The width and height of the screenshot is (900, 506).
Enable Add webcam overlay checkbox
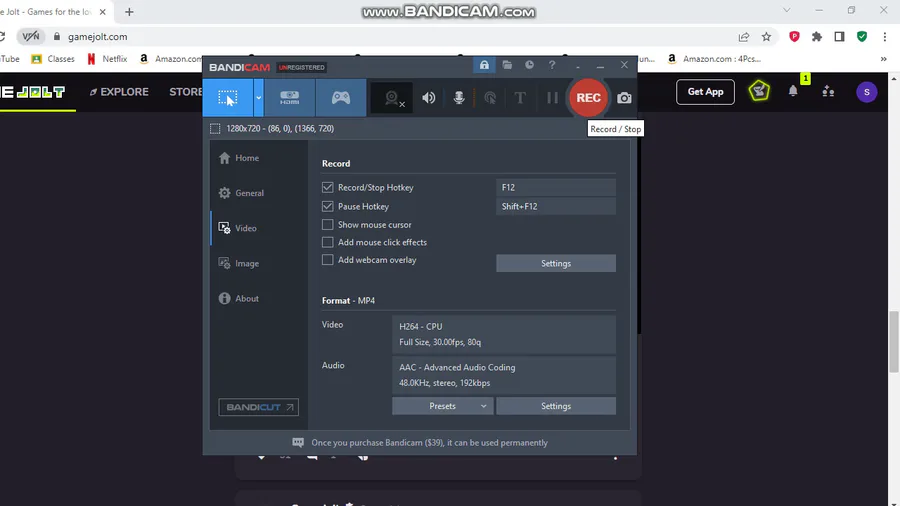click(327, 260)
